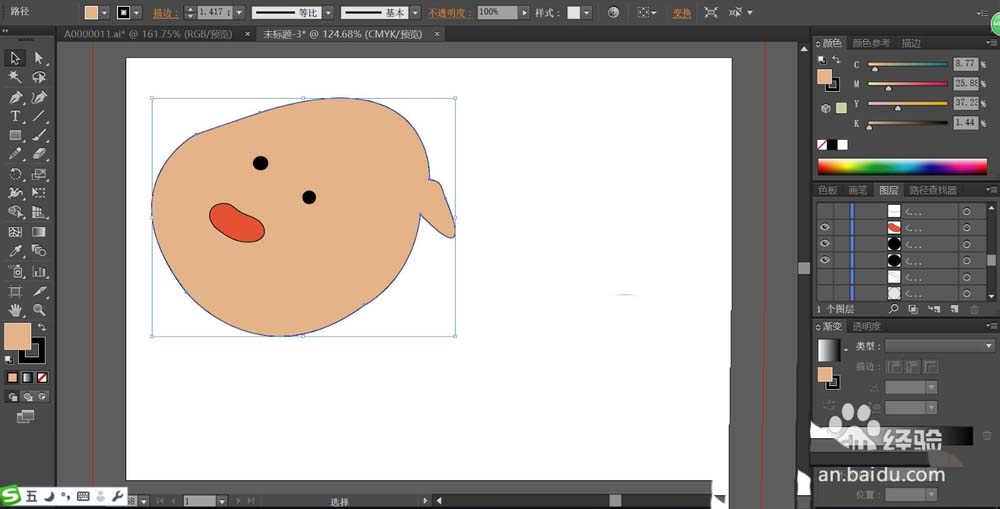Viewport: 1000px width, 509px height.
Task: Click the 不透明度 (Opacity) link
Action: point(448,13)
